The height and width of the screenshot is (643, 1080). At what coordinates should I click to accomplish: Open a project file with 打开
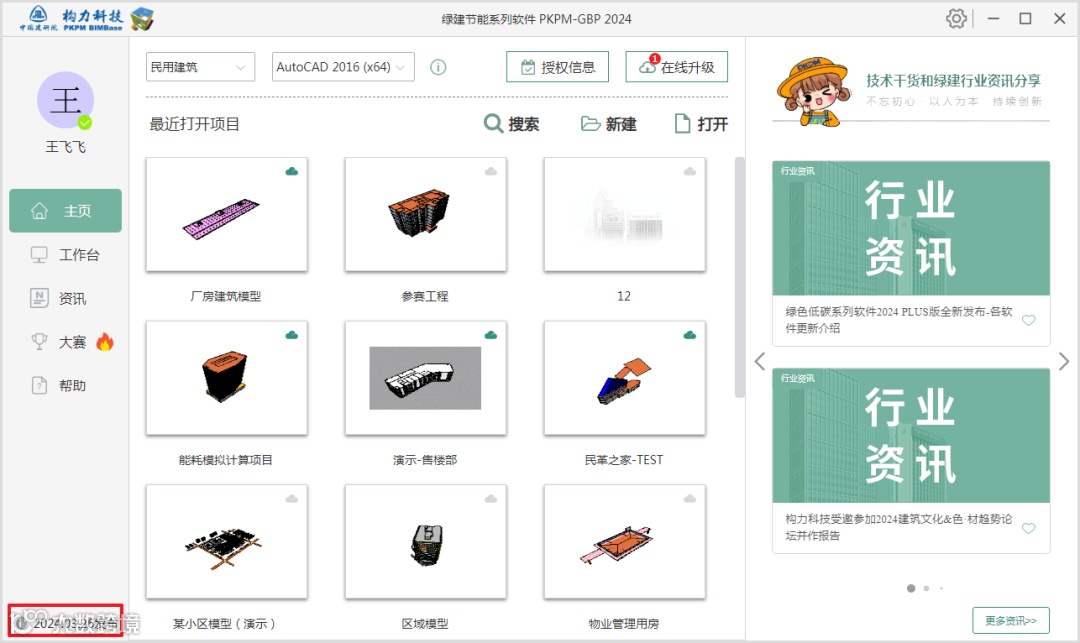[x=701, y=124]
